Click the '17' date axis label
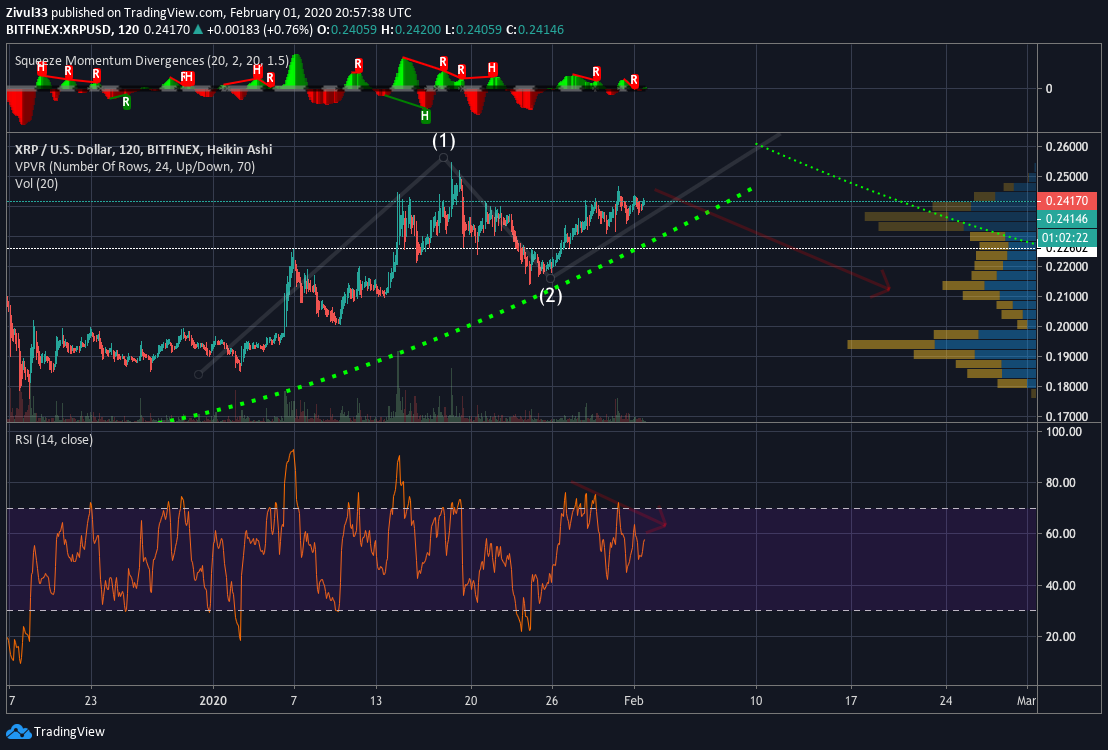Screen dimensions: 1108x750 pos(851,701)
